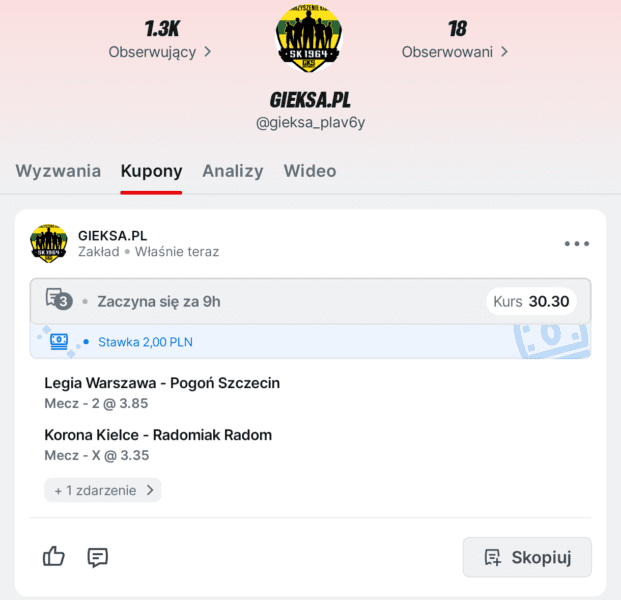Click the copy coupon icon in Skopiuj
This screenshot has width=621, height=600.
pyautogui.click(x=493, y=557)
